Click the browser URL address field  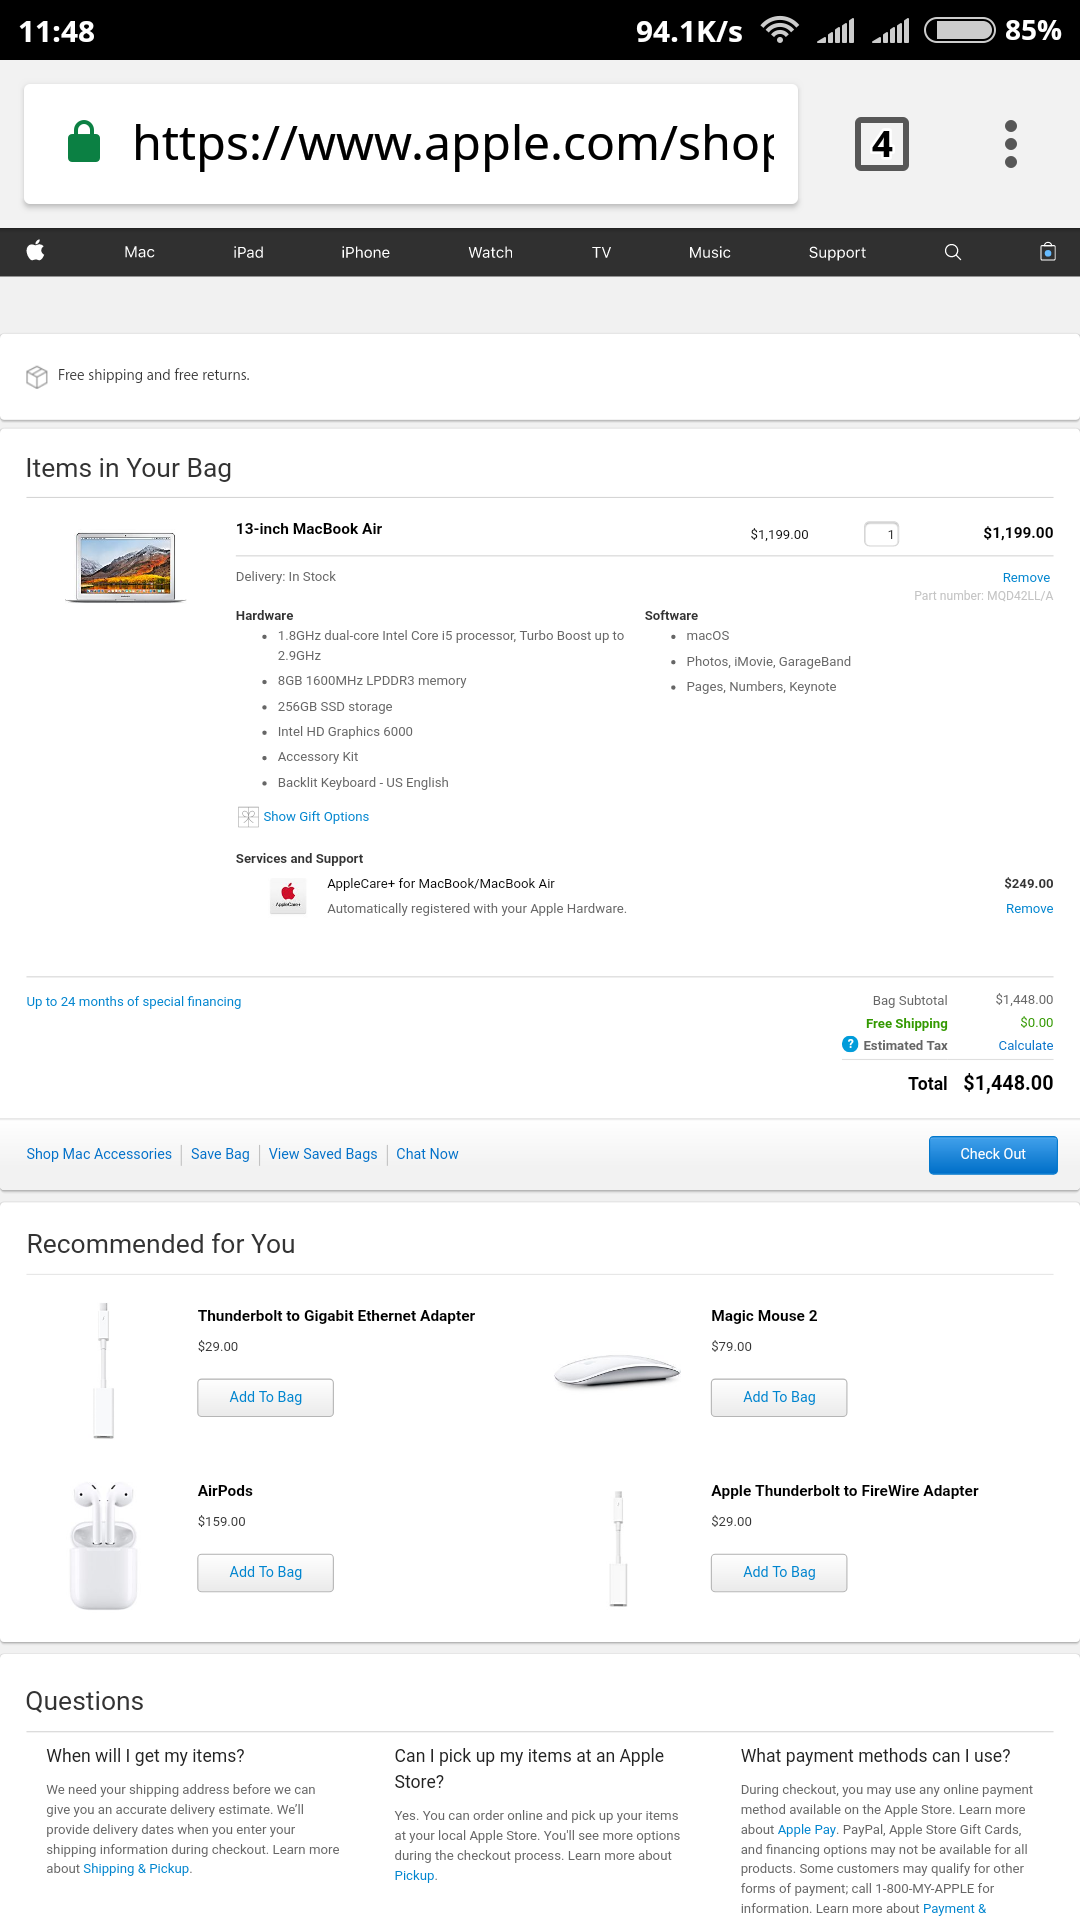tap(452, 144)
